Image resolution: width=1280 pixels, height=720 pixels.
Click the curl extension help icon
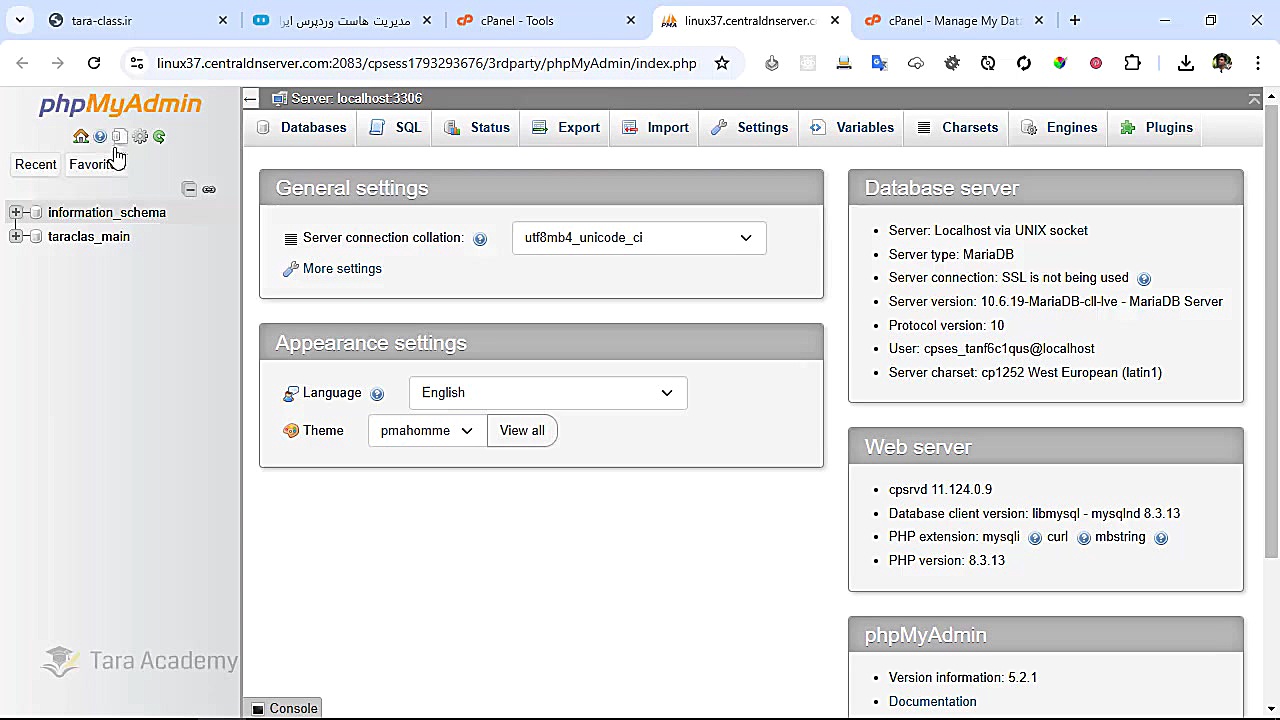1084,538
